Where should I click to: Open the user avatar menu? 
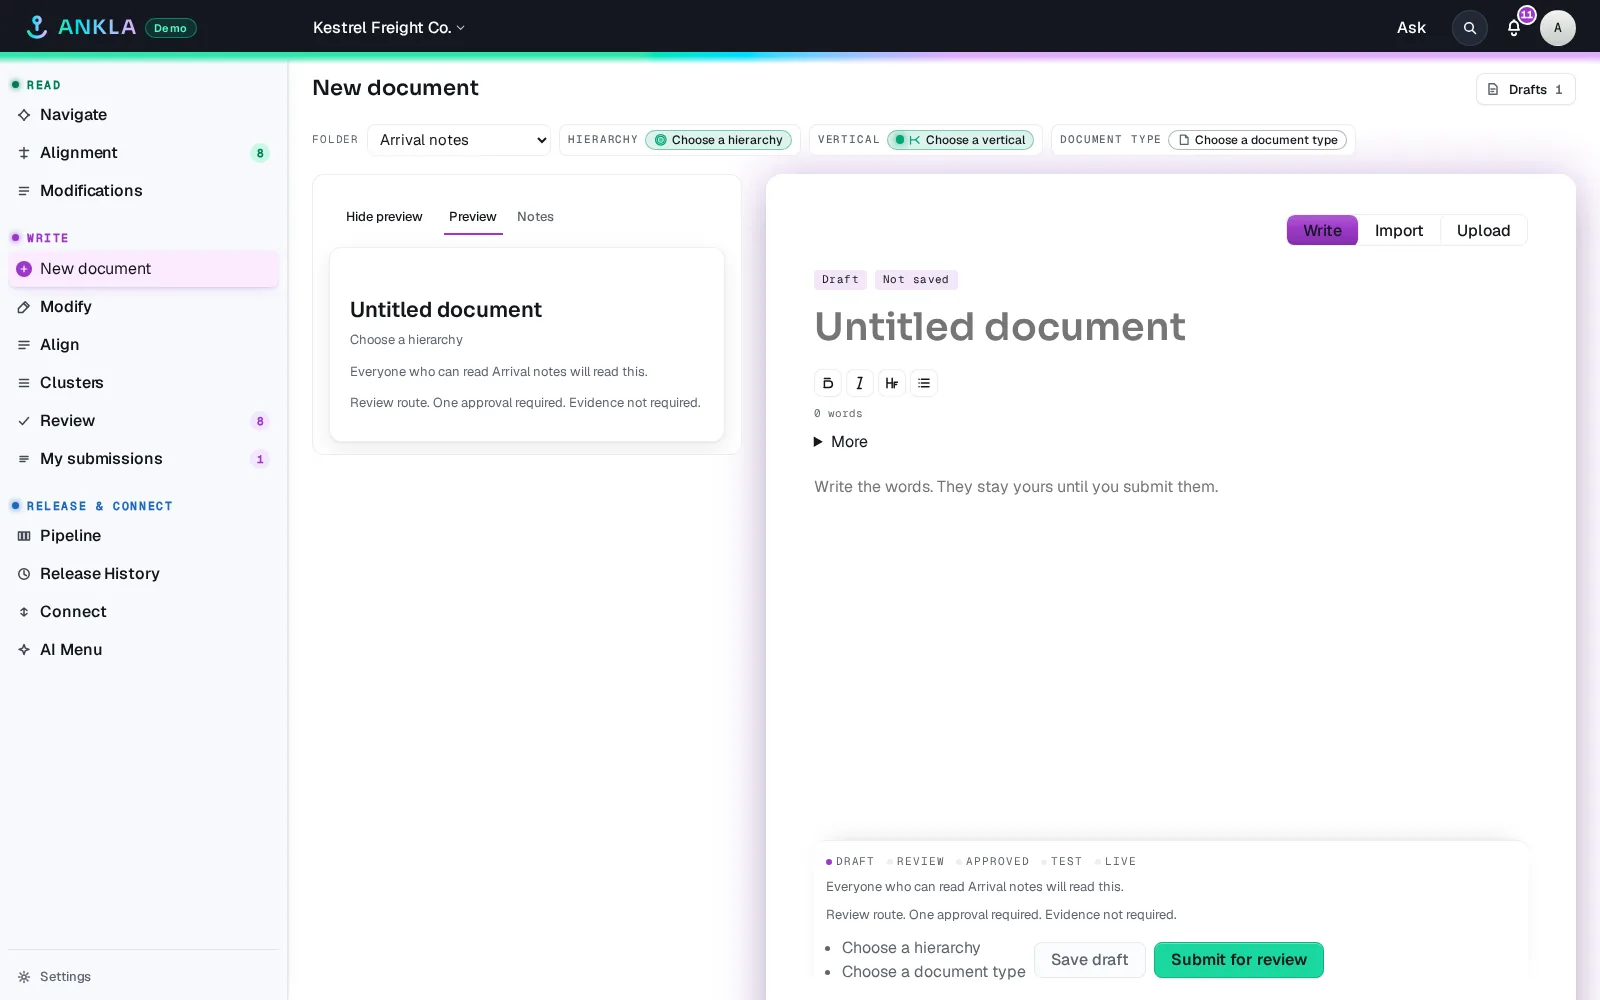tap(1557, 28)
